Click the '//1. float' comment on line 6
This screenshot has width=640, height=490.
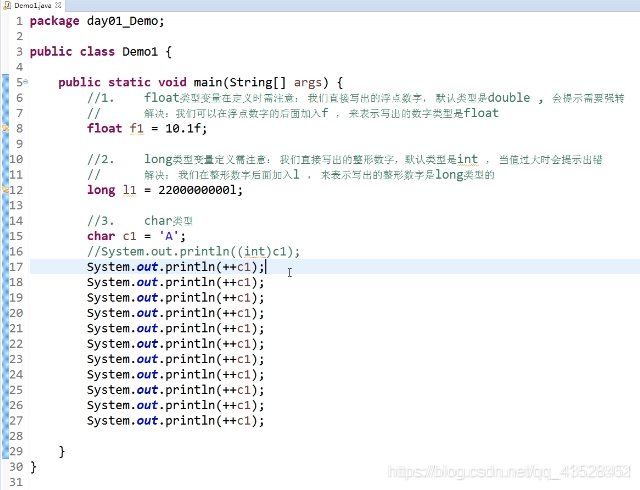(x=356, y=98)
